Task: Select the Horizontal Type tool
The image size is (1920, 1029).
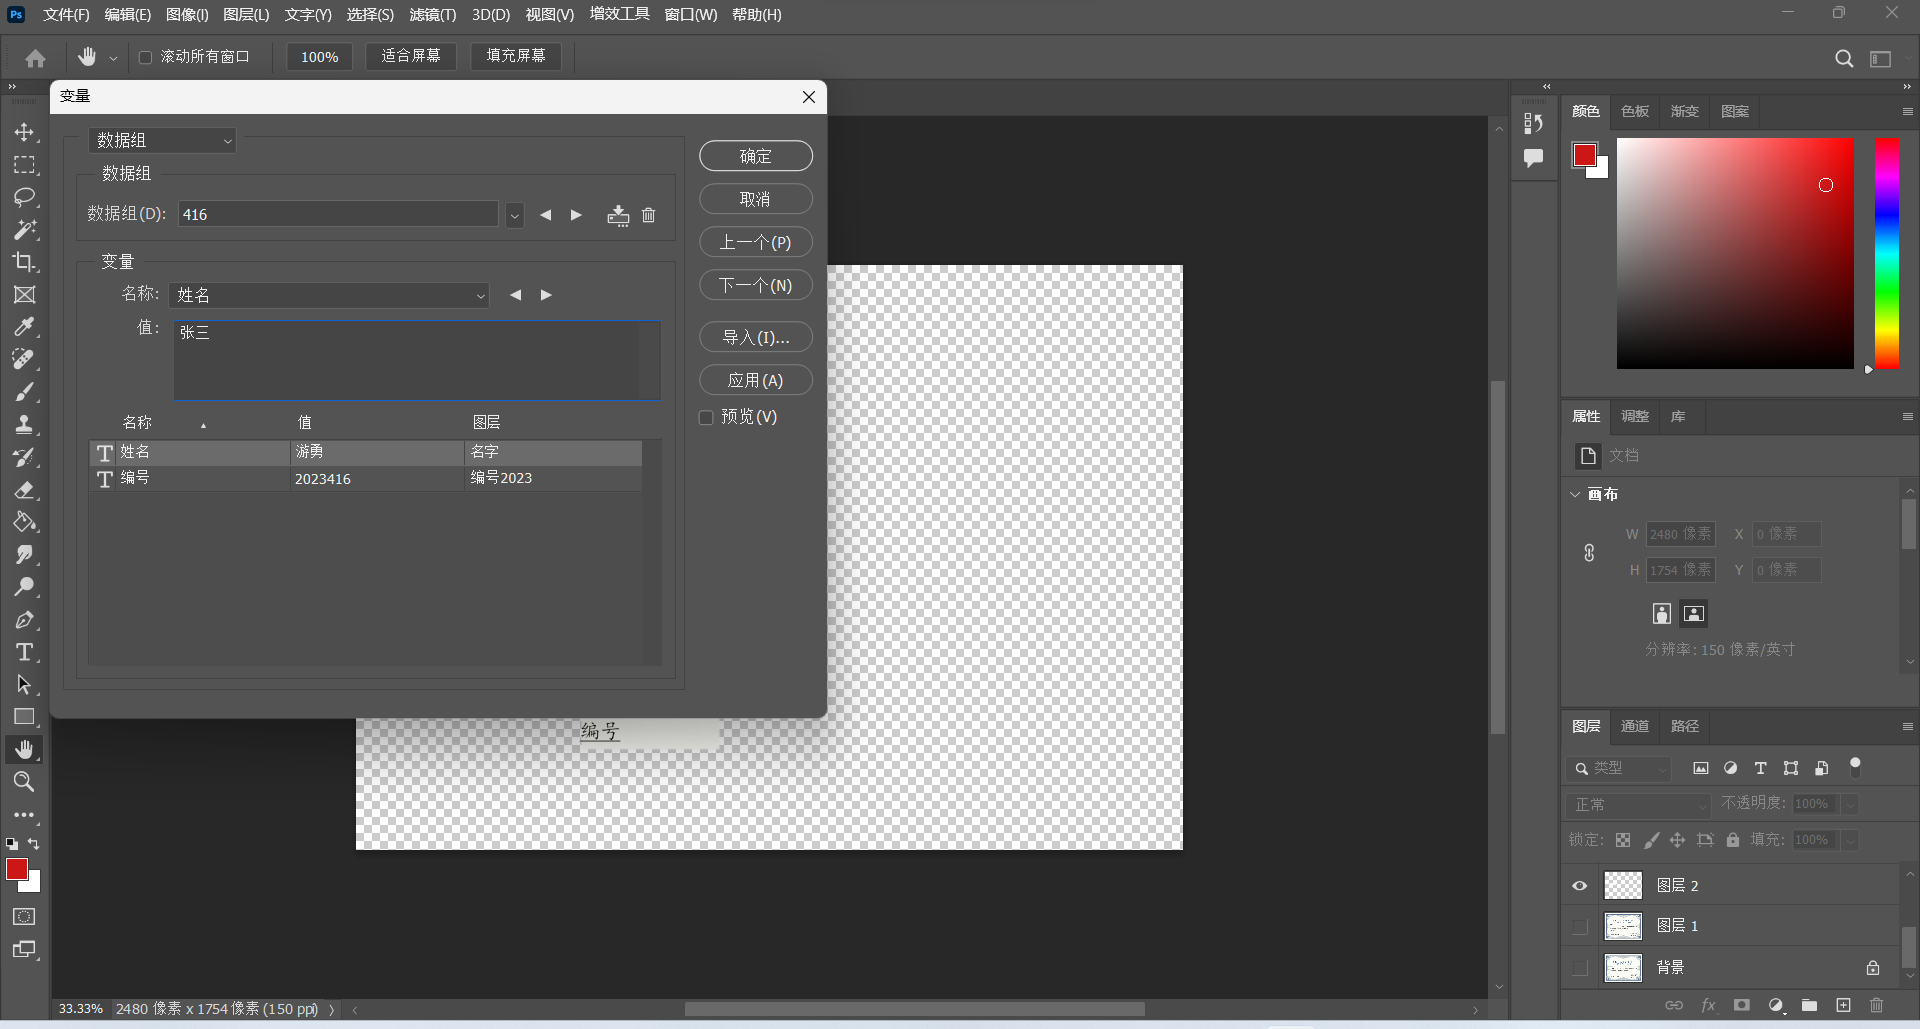Action: tap(24, 653)
